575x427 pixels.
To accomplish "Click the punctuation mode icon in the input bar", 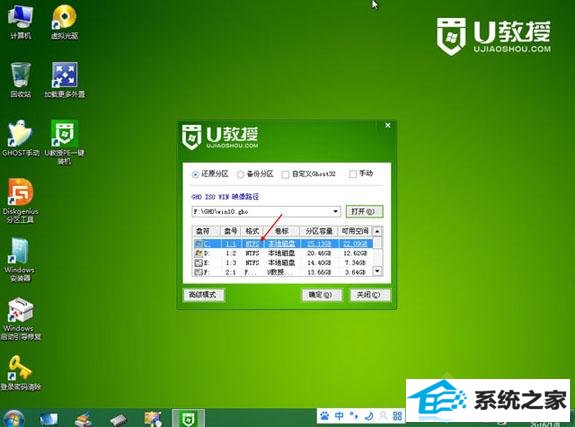I will (354, 416).
